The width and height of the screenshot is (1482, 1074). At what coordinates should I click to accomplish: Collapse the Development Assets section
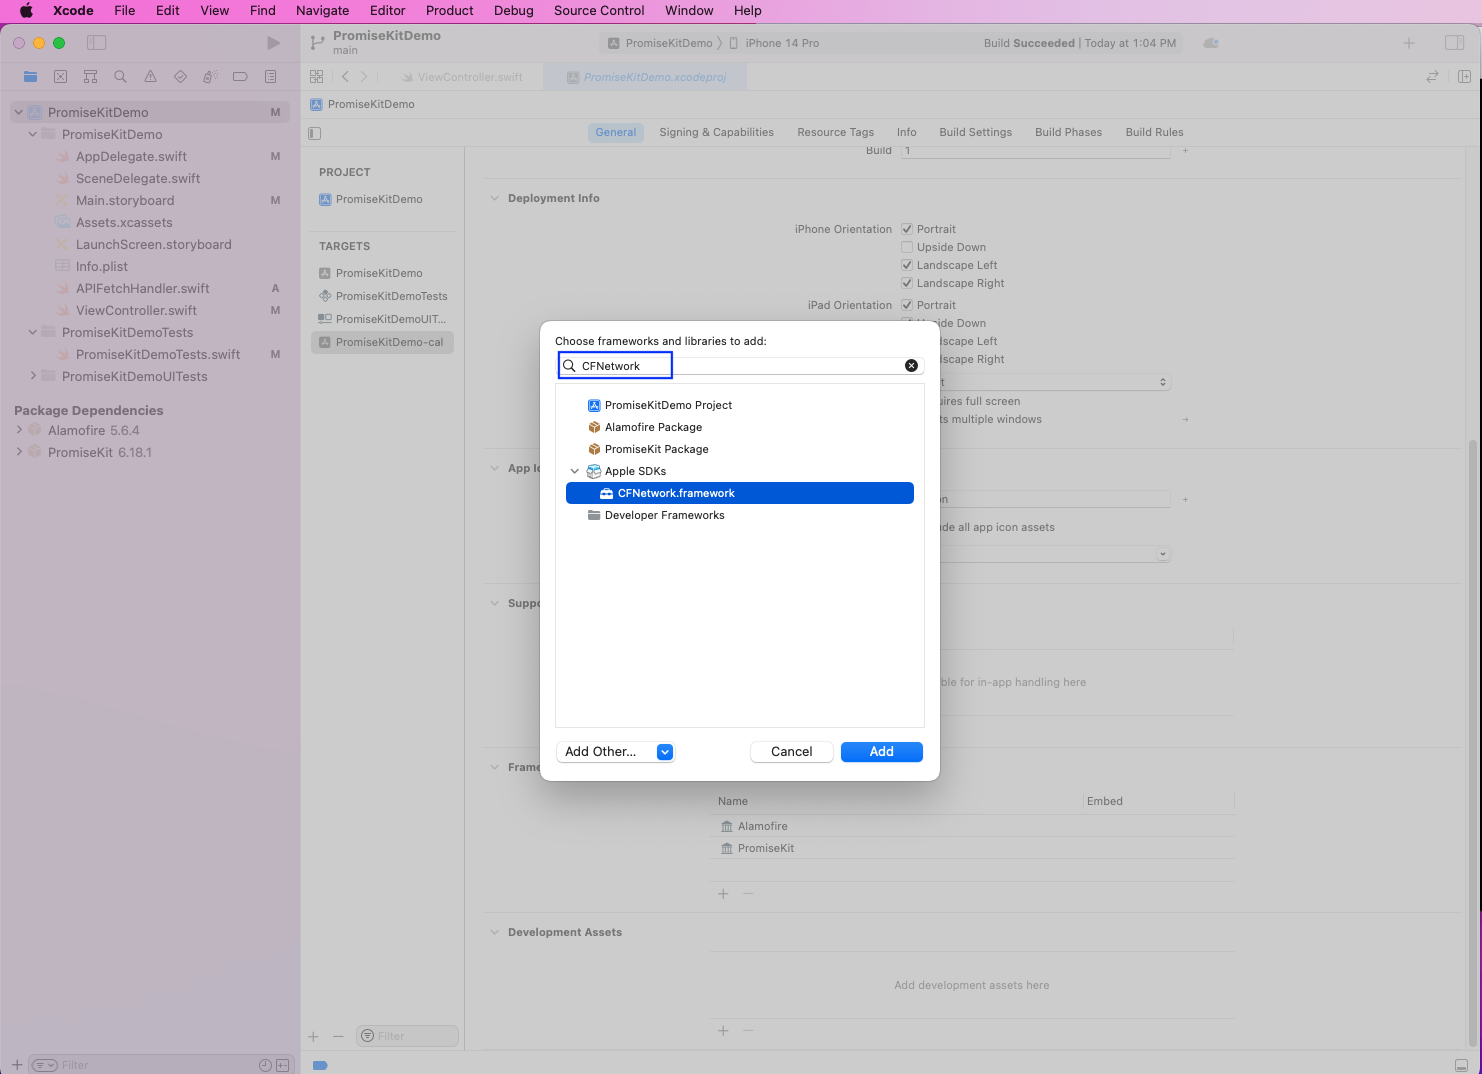[x=494, y=932]
